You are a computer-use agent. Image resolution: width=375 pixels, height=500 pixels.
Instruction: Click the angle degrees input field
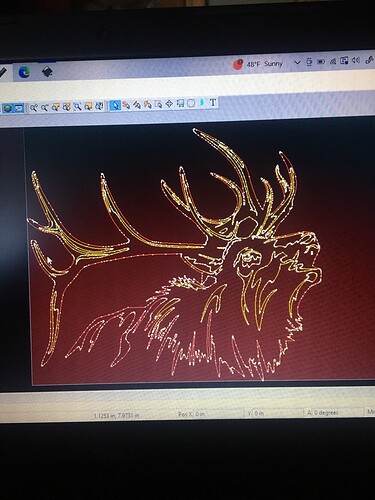click(x=338, y=412)
